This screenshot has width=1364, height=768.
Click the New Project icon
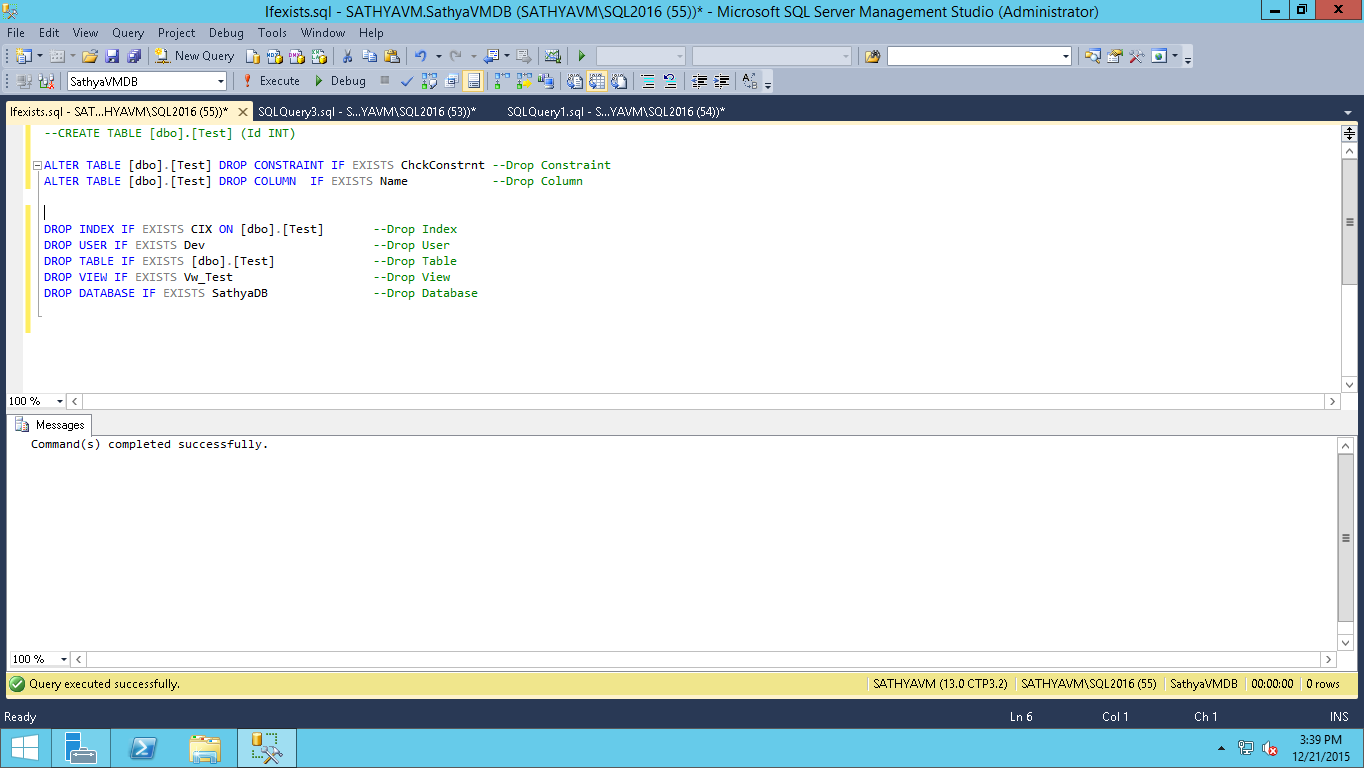click(x=24, y=56)
